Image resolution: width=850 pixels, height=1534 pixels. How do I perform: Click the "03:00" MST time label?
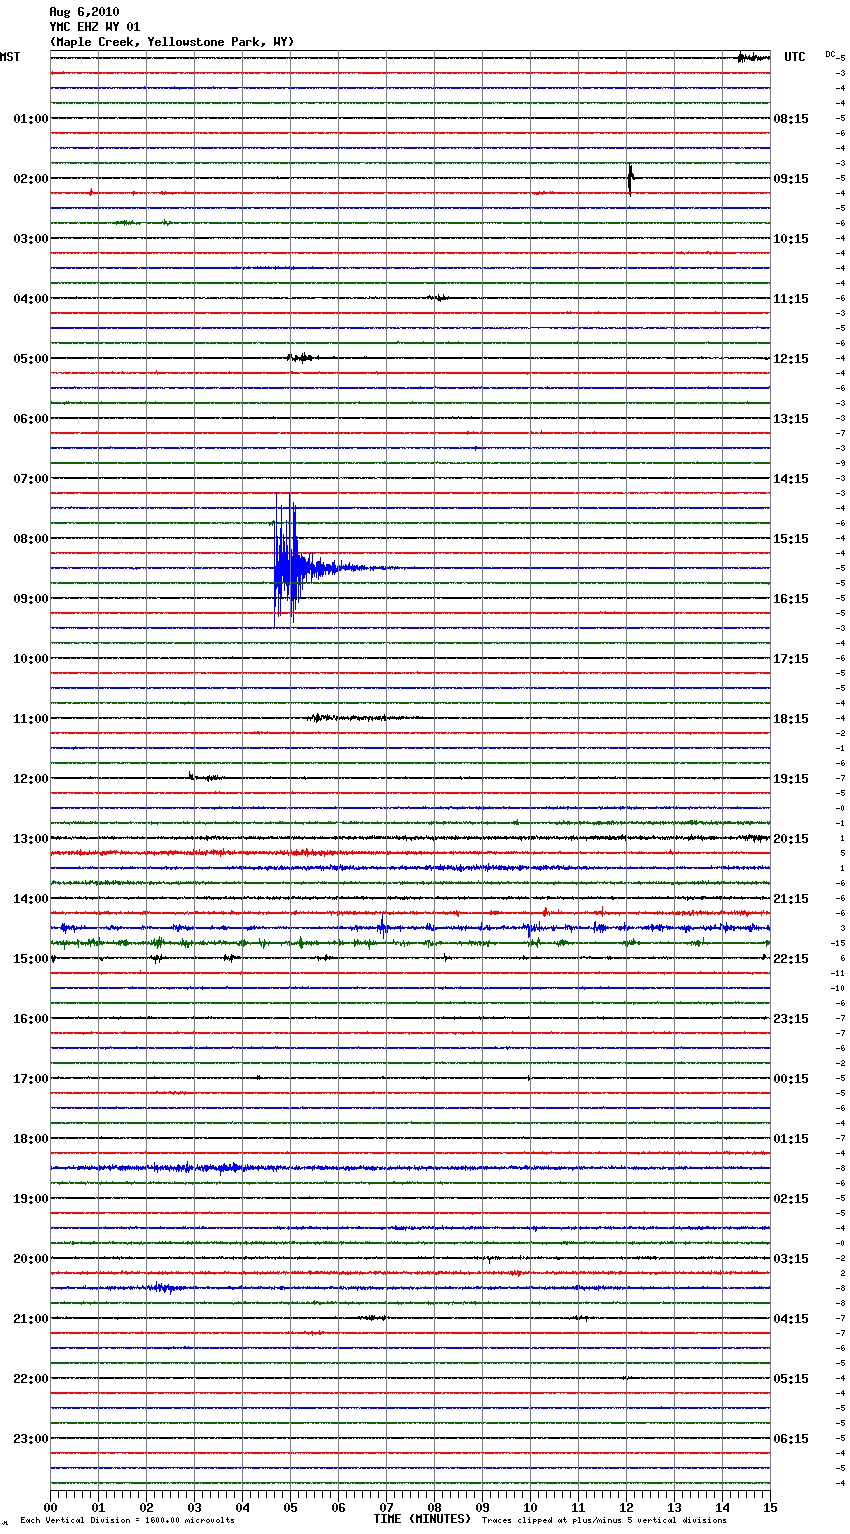31,239
